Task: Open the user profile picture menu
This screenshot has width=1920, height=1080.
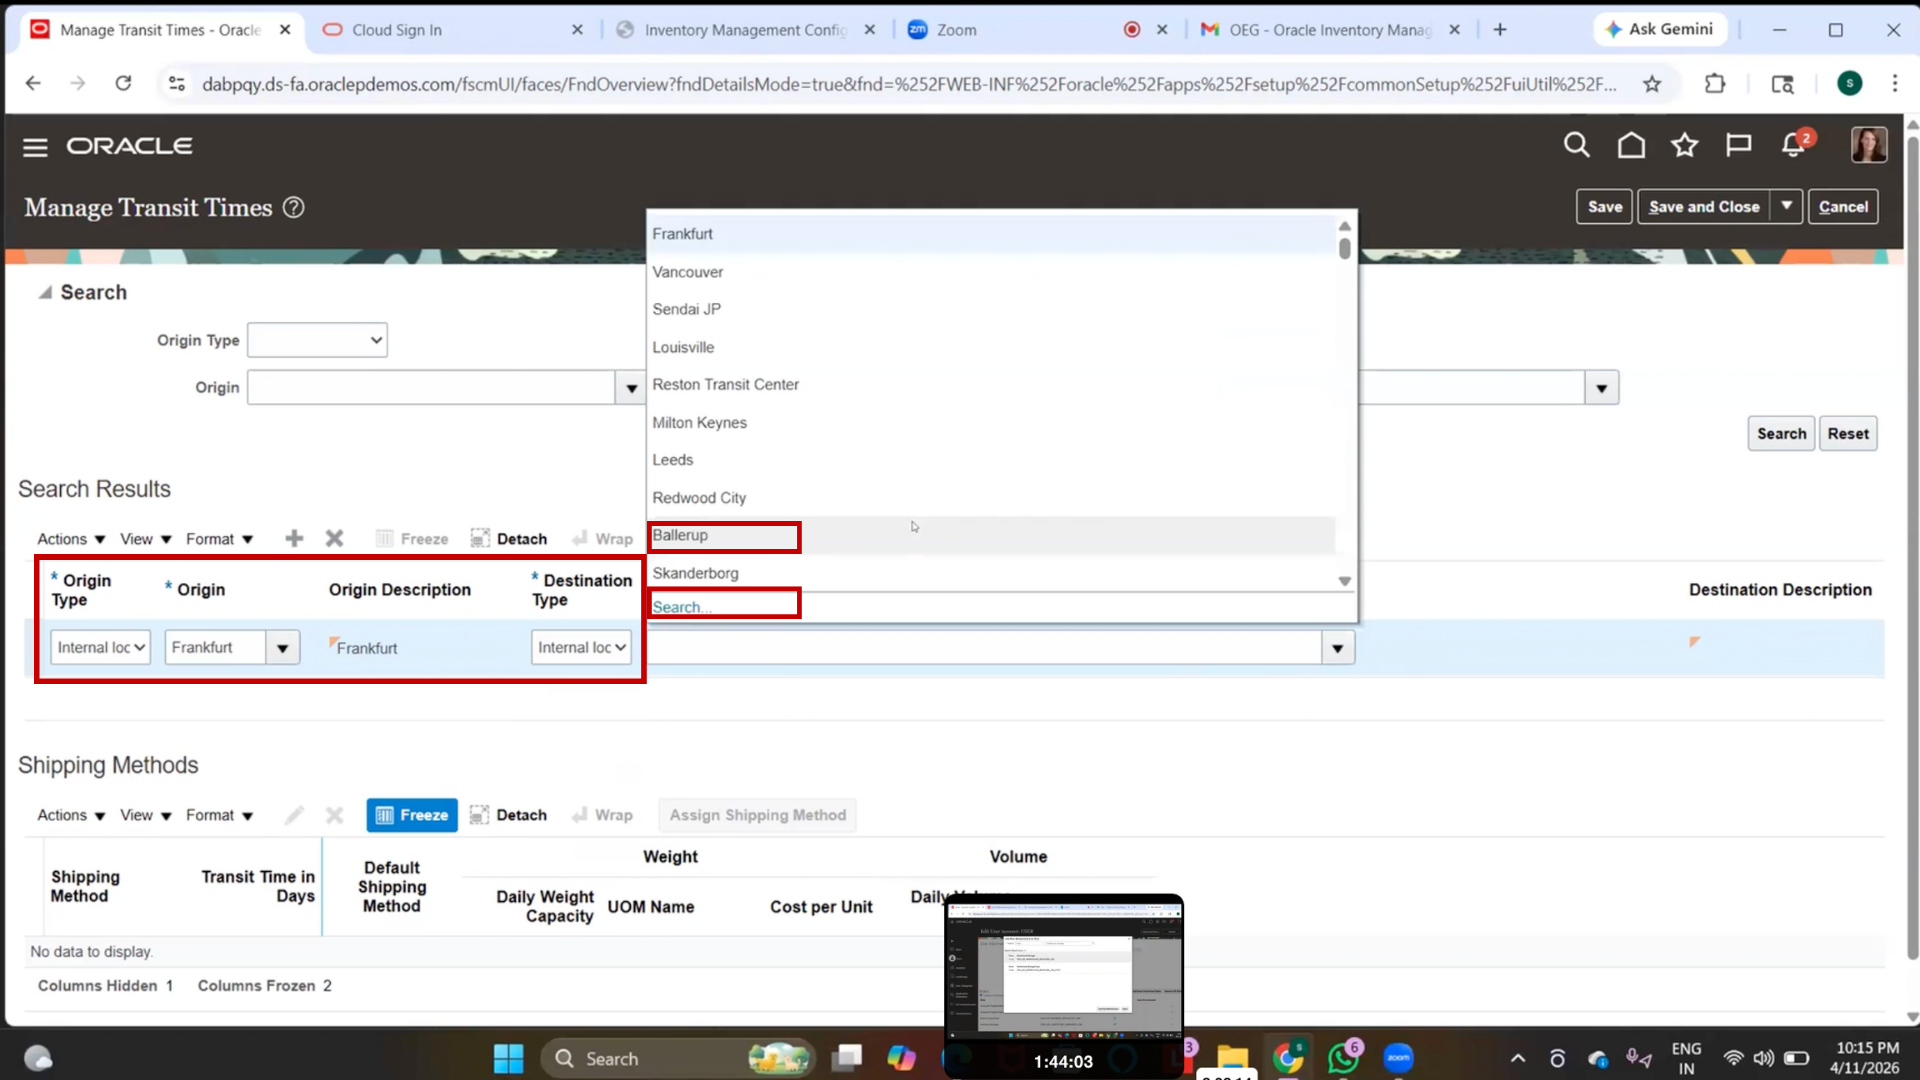Action: [1869, 145]
